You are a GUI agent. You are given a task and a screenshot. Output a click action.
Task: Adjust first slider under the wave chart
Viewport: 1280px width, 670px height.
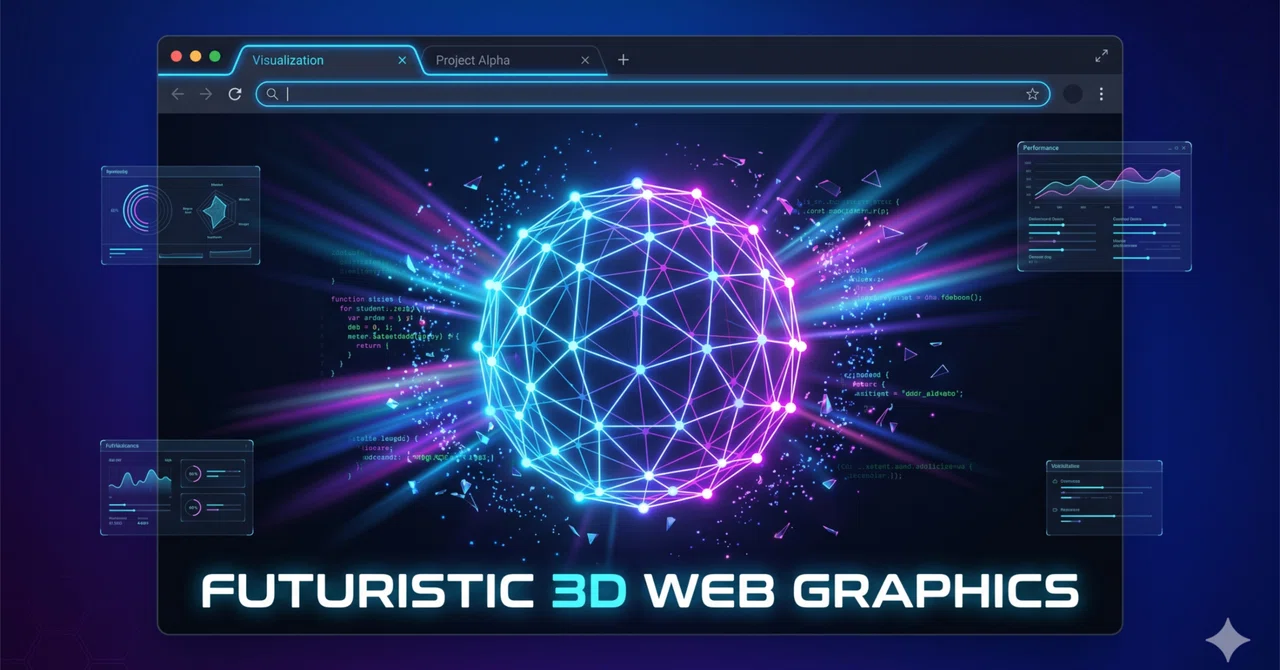pyautogui.click(x=140, y=505)
